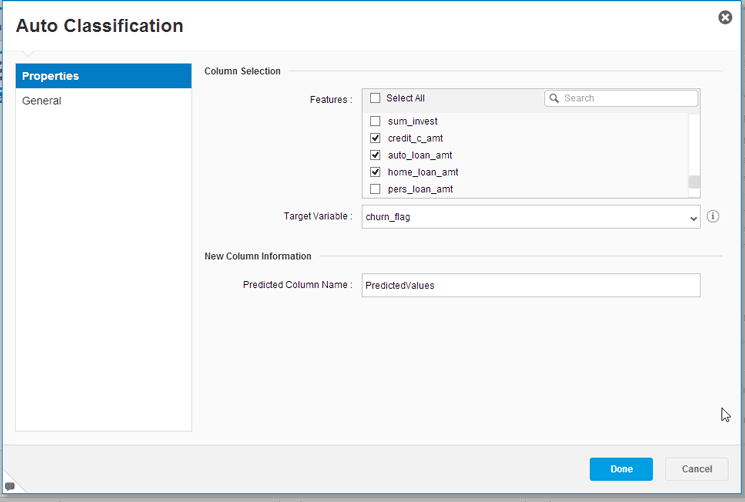
Task: Click the dropdown arrow next to churn_flag
Action: [x=693, y=218]
